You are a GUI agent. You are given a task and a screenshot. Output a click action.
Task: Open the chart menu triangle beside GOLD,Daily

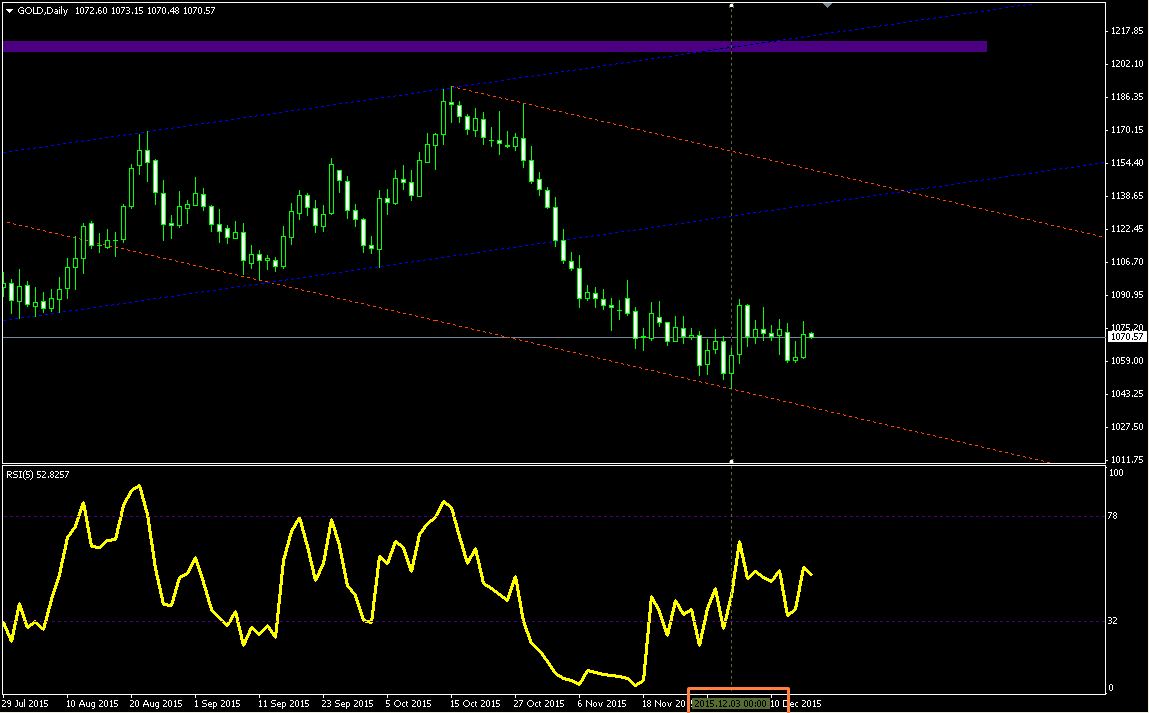[10, 11]
